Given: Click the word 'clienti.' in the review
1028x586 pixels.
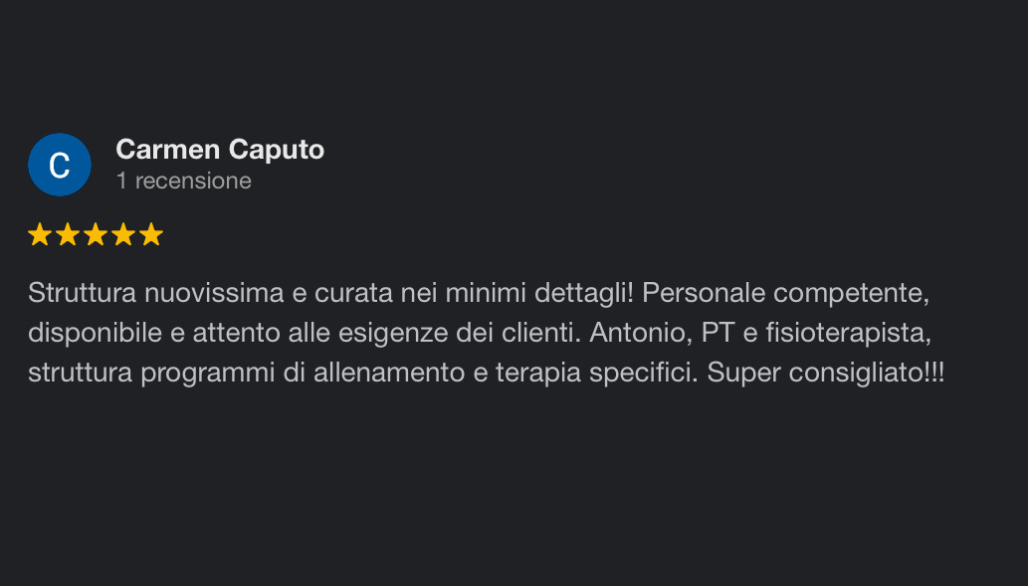Looking at the screenshot, I should [542, 333].
